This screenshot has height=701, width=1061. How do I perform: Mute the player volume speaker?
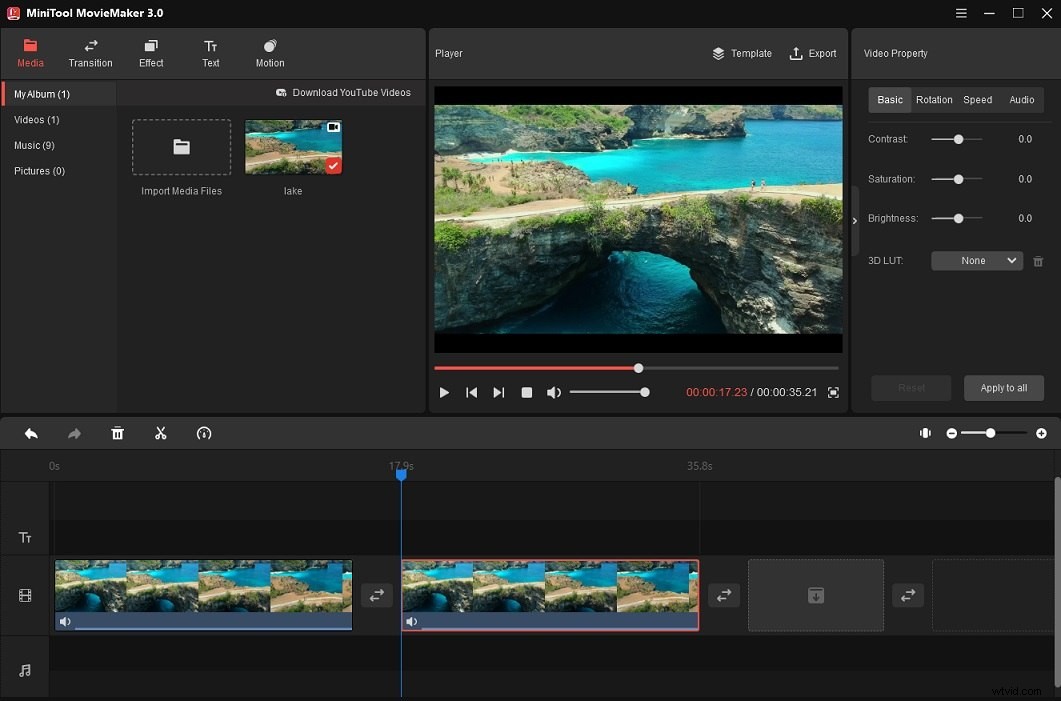[x=554, y=392]
